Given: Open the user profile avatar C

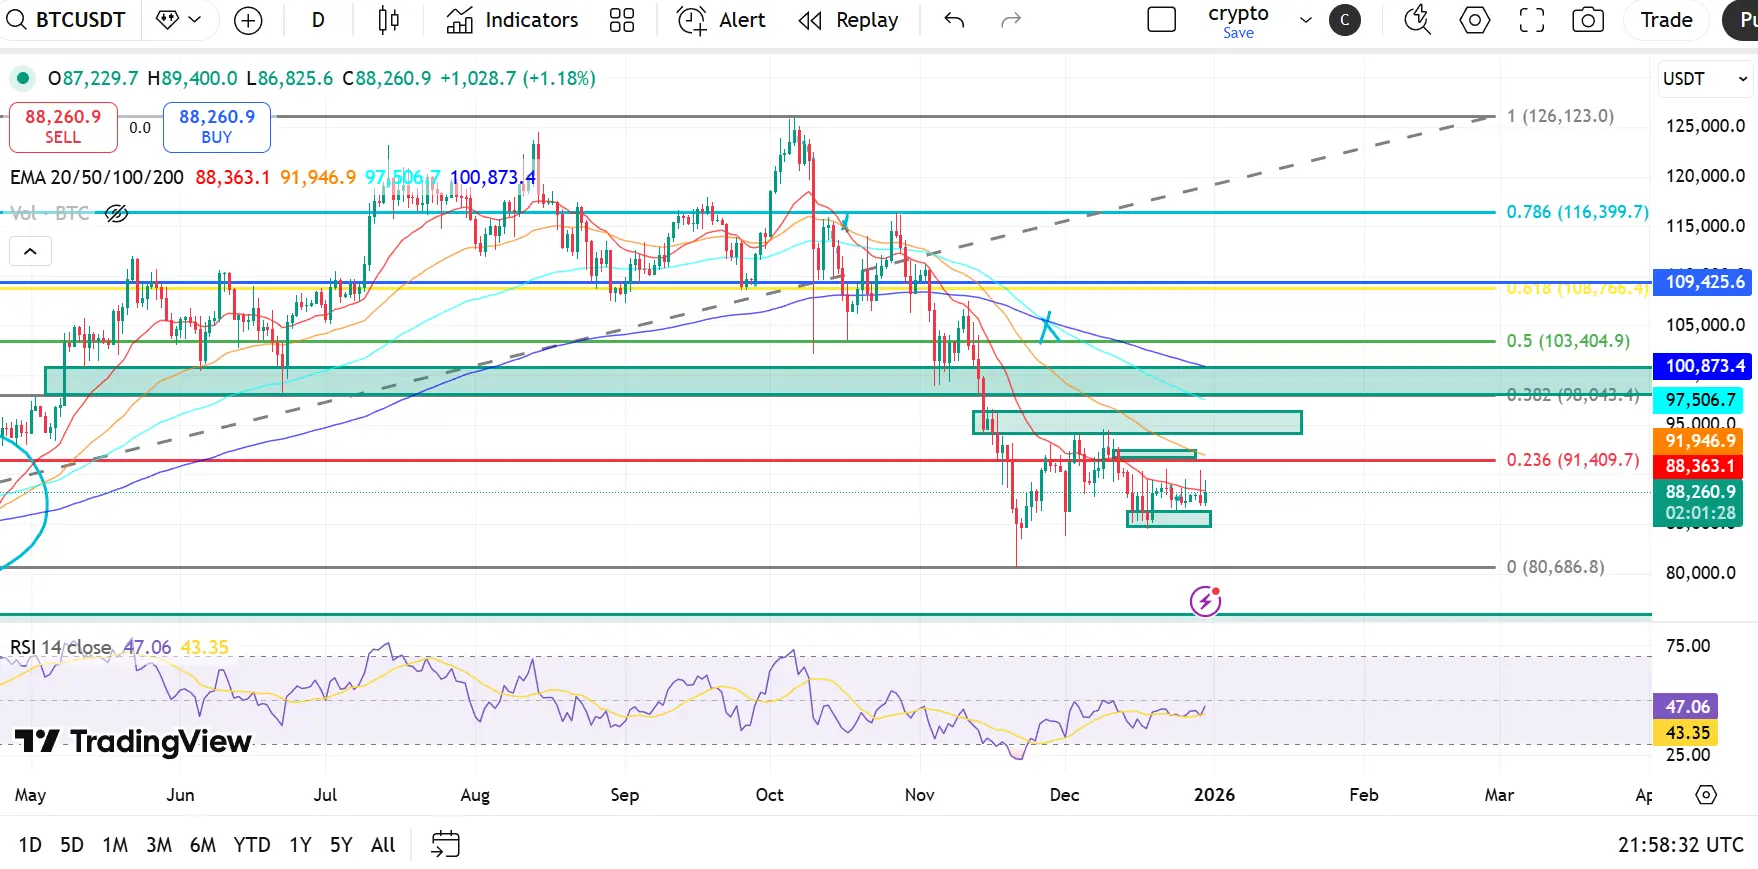Looking at the screenshot, I should click(1345, 20).
